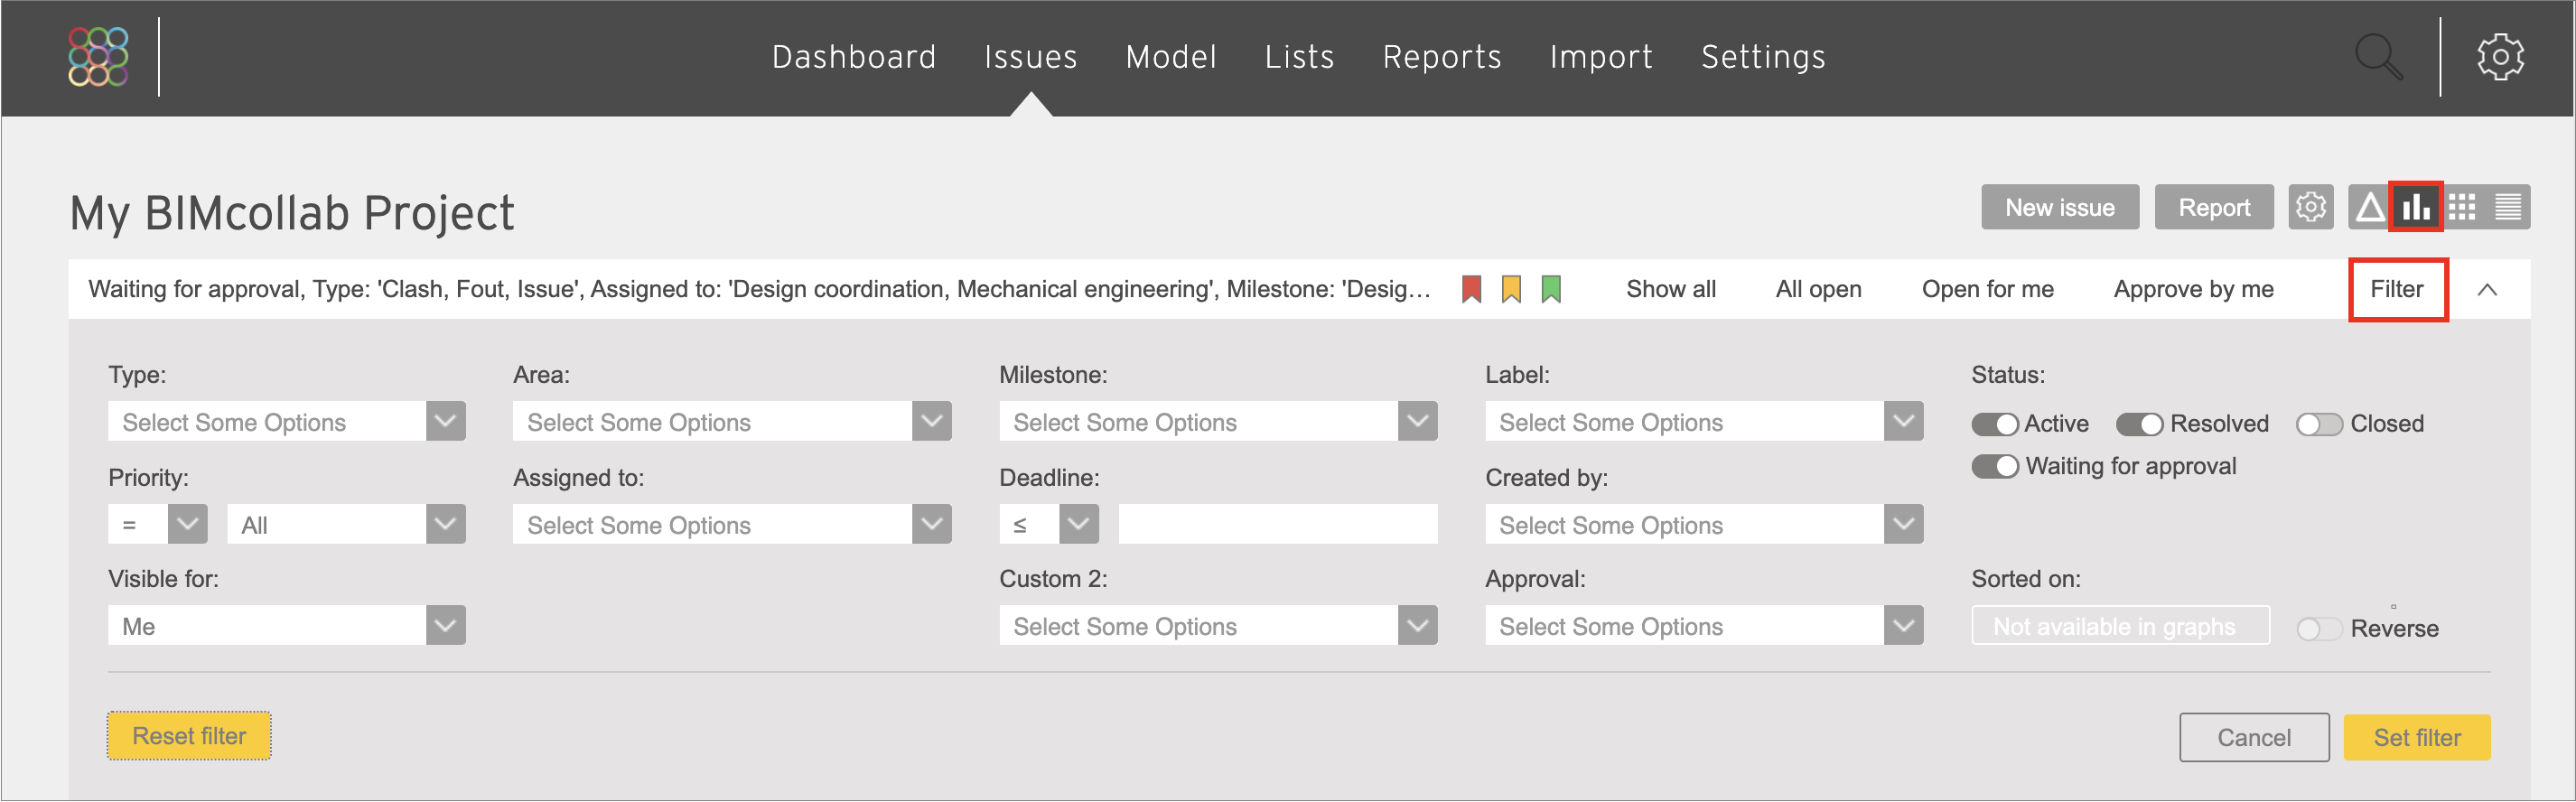Click the active filter summary text

759,289
